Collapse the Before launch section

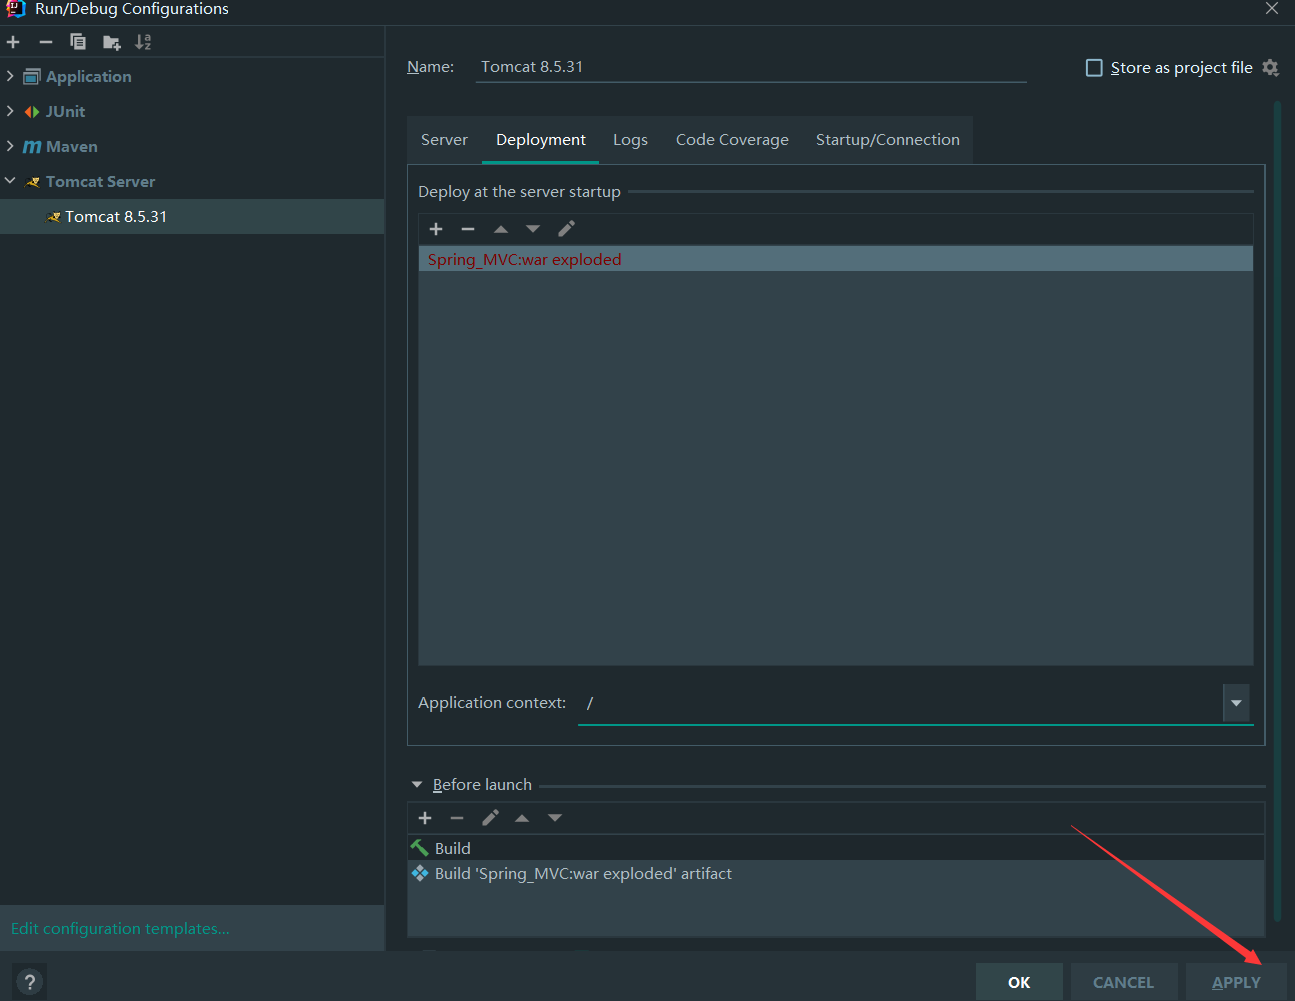pos(417,785)
